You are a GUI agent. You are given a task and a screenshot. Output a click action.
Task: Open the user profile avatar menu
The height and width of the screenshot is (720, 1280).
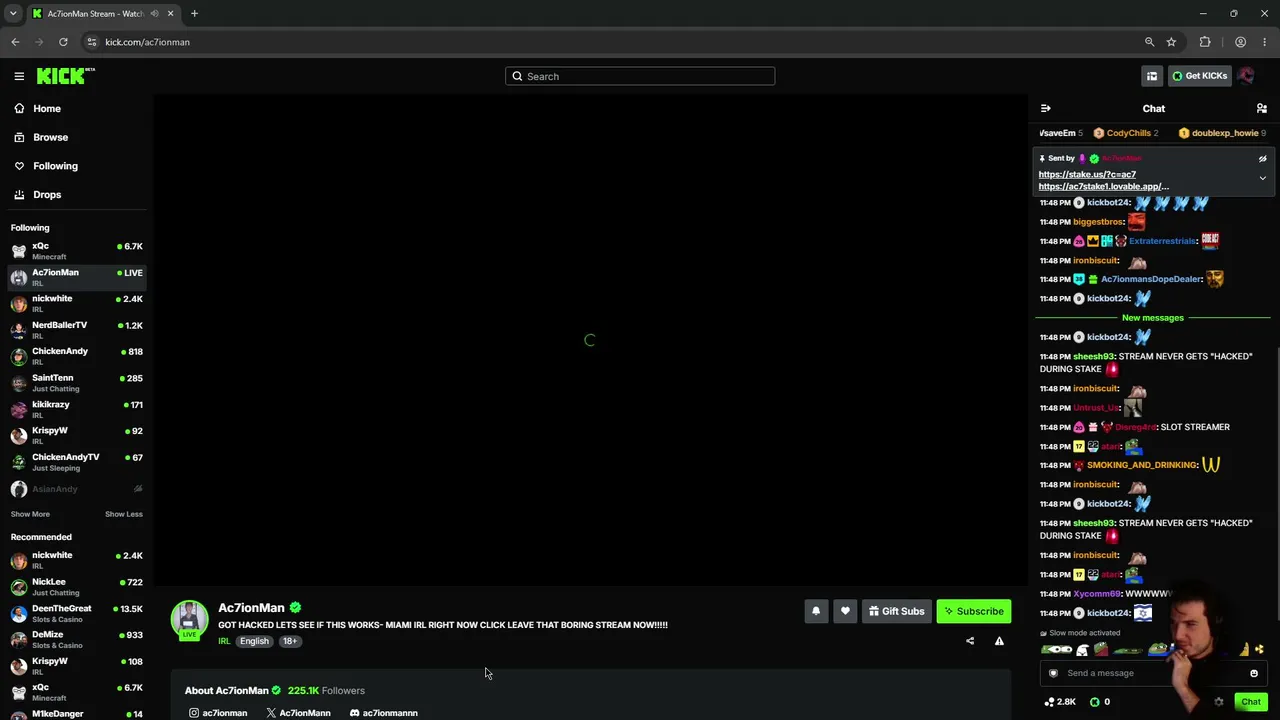pos(1246,76)
